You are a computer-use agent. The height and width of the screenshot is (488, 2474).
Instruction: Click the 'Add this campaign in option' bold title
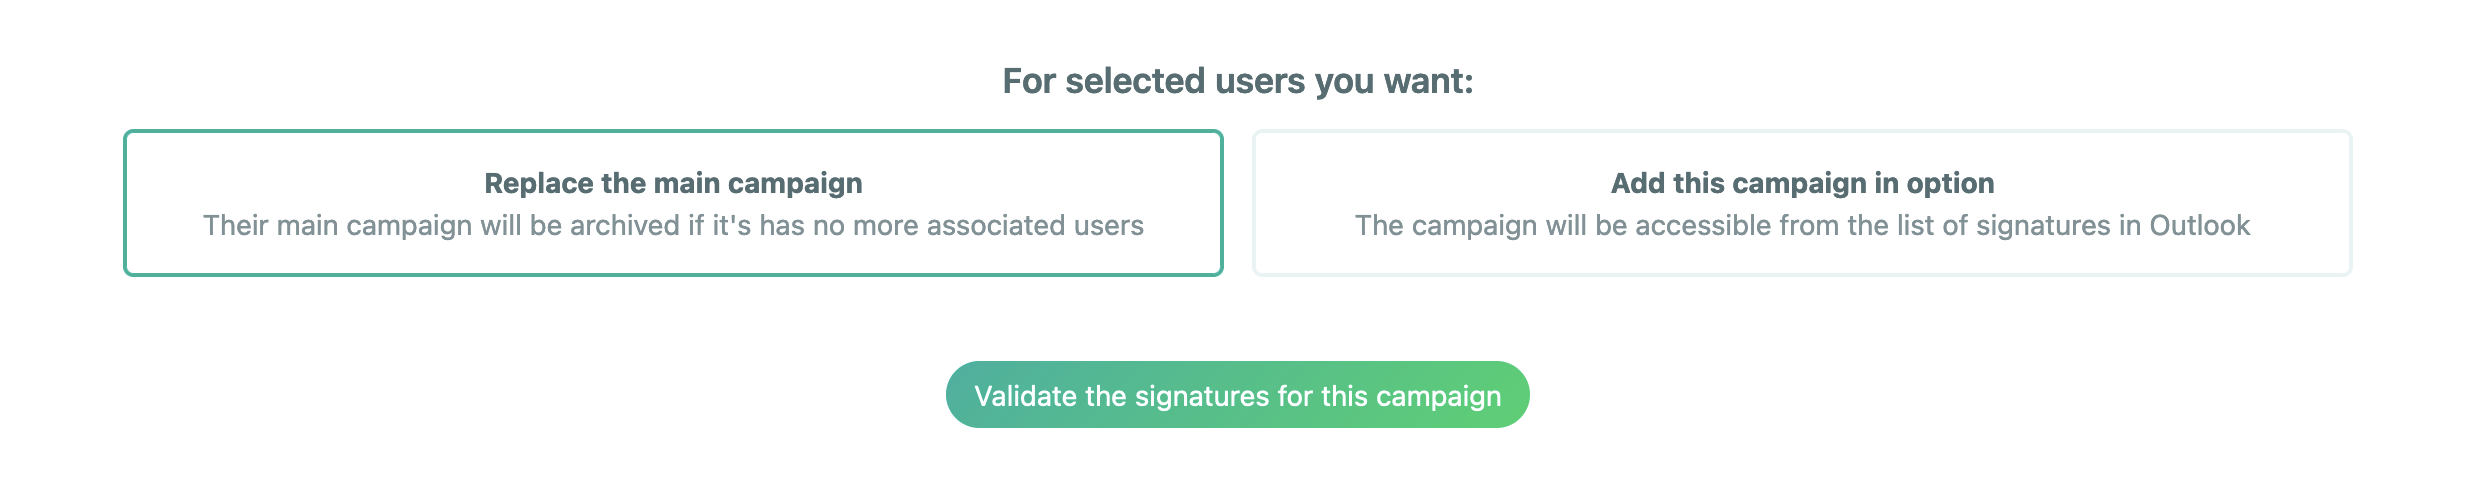coord(1802,183)
